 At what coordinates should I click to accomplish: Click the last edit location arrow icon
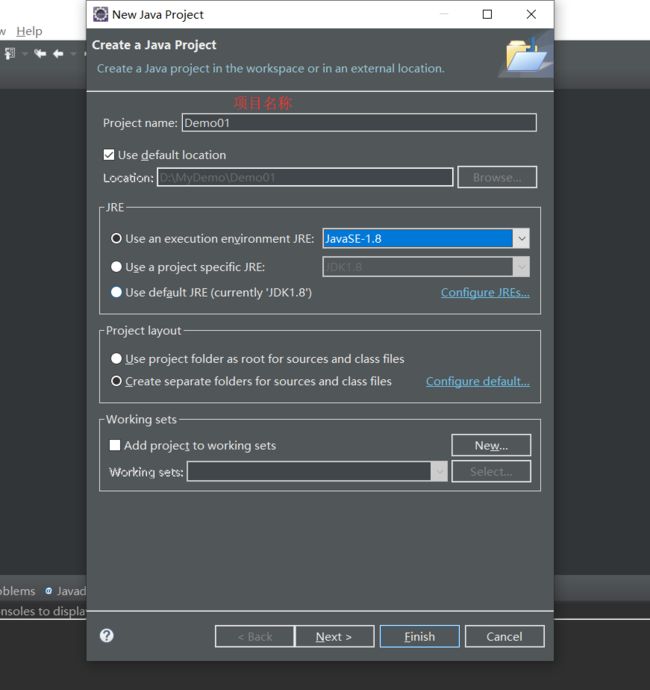(x=40, y=54)
